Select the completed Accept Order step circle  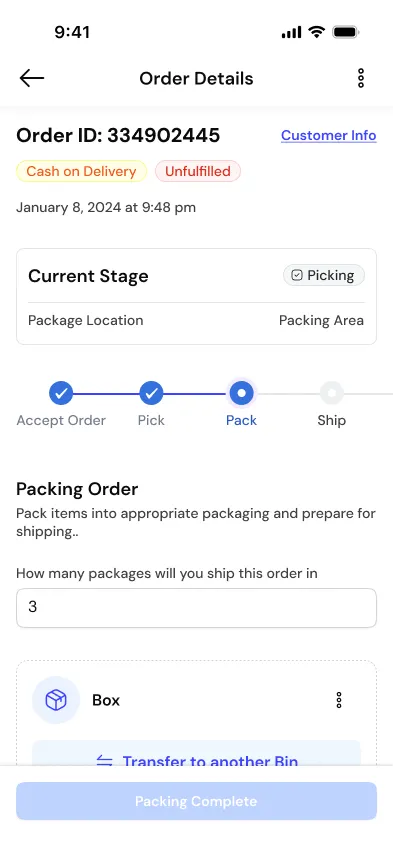(x=61, y=393)
